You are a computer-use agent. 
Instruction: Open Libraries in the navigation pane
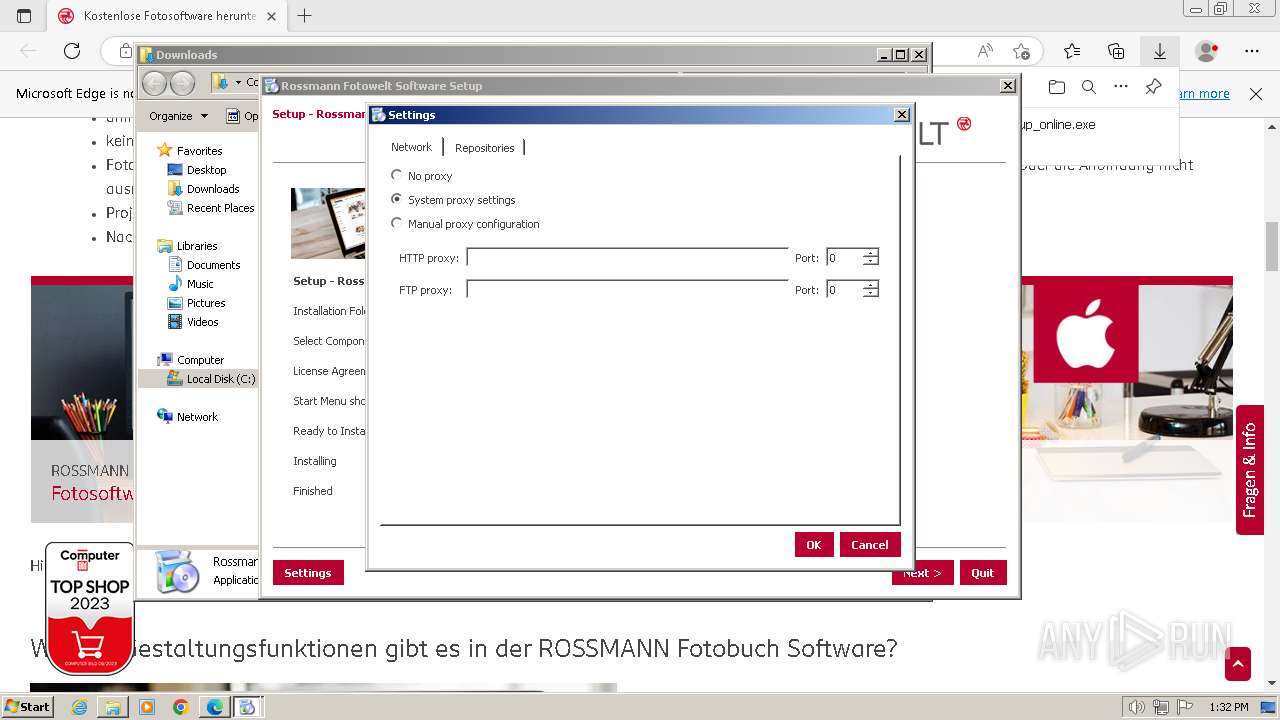(x=197, y=246)
